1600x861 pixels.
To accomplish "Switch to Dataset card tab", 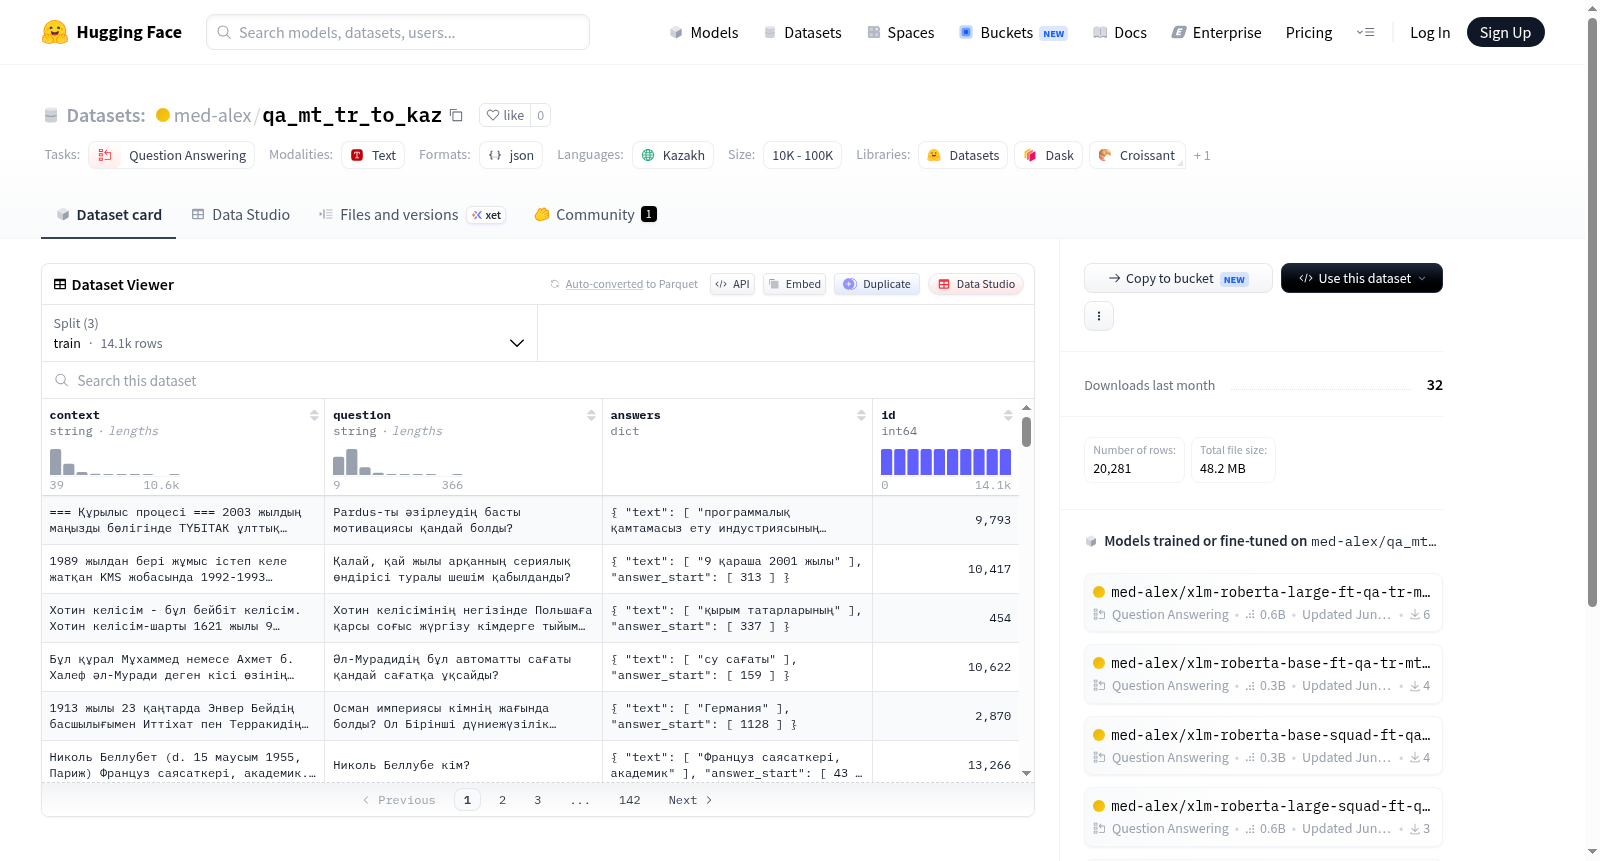I will (x=109, y=214).
